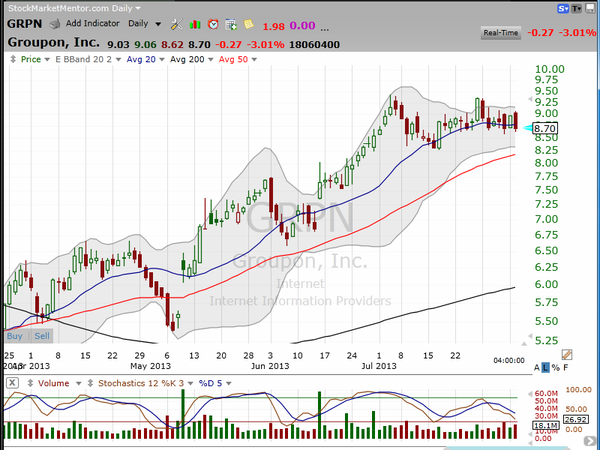Open the StockMarketMentor.com Daily title dropdown
The image size is (600, 450).
(138, 8)
